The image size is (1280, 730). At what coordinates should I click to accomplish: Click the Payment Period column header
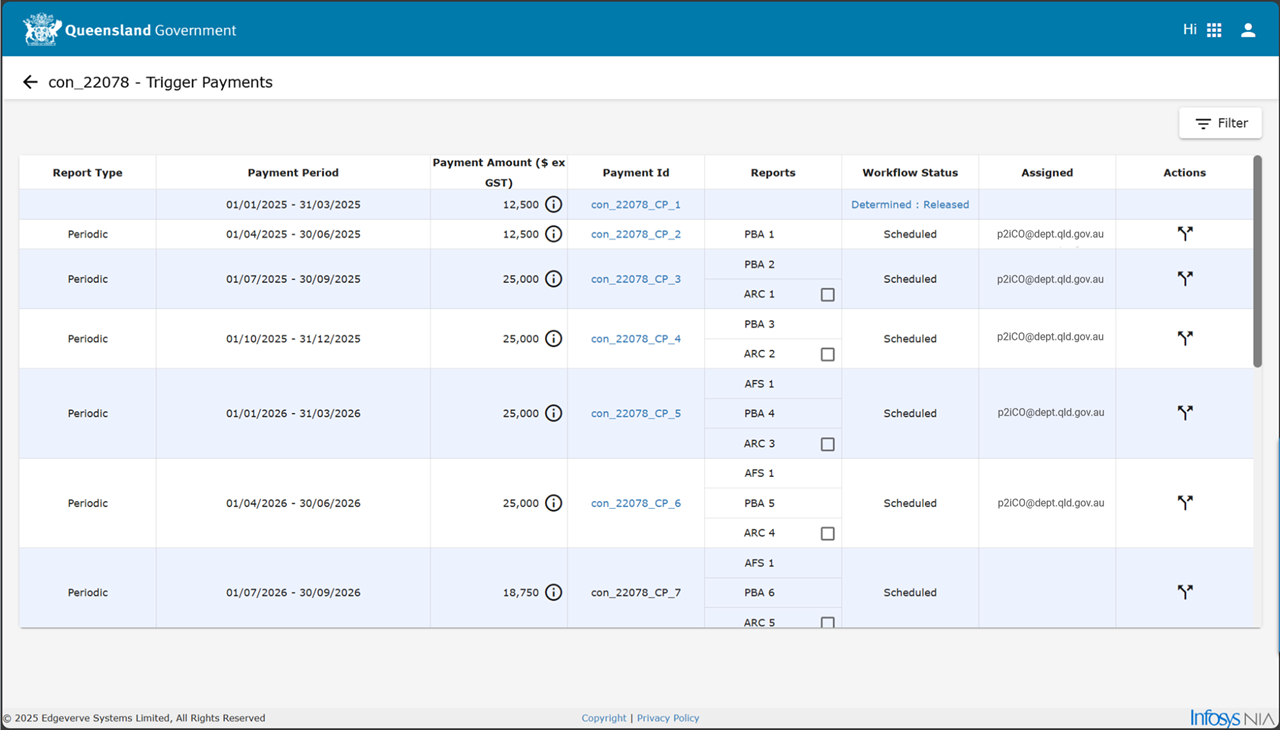tap(293, 173)
